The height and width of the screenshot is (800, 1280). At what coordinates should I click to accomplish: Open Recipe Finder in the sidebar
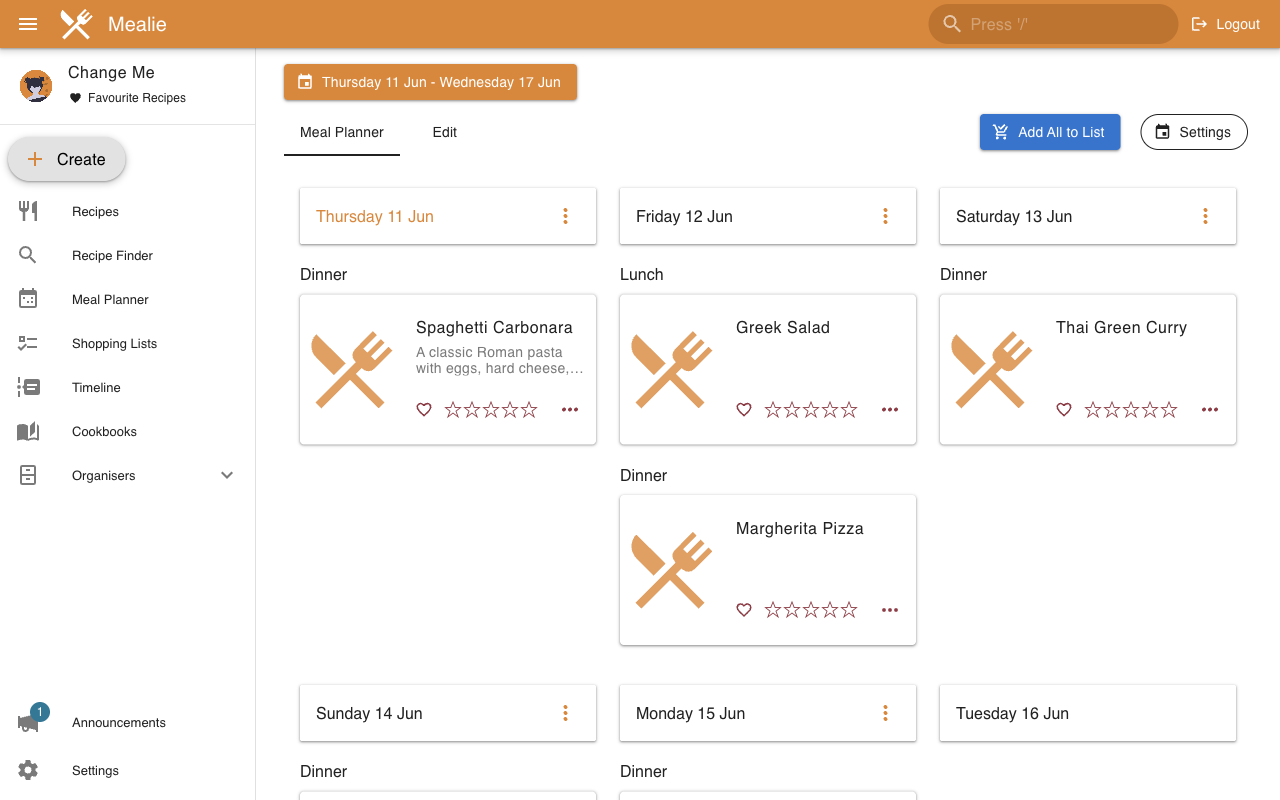128,256
